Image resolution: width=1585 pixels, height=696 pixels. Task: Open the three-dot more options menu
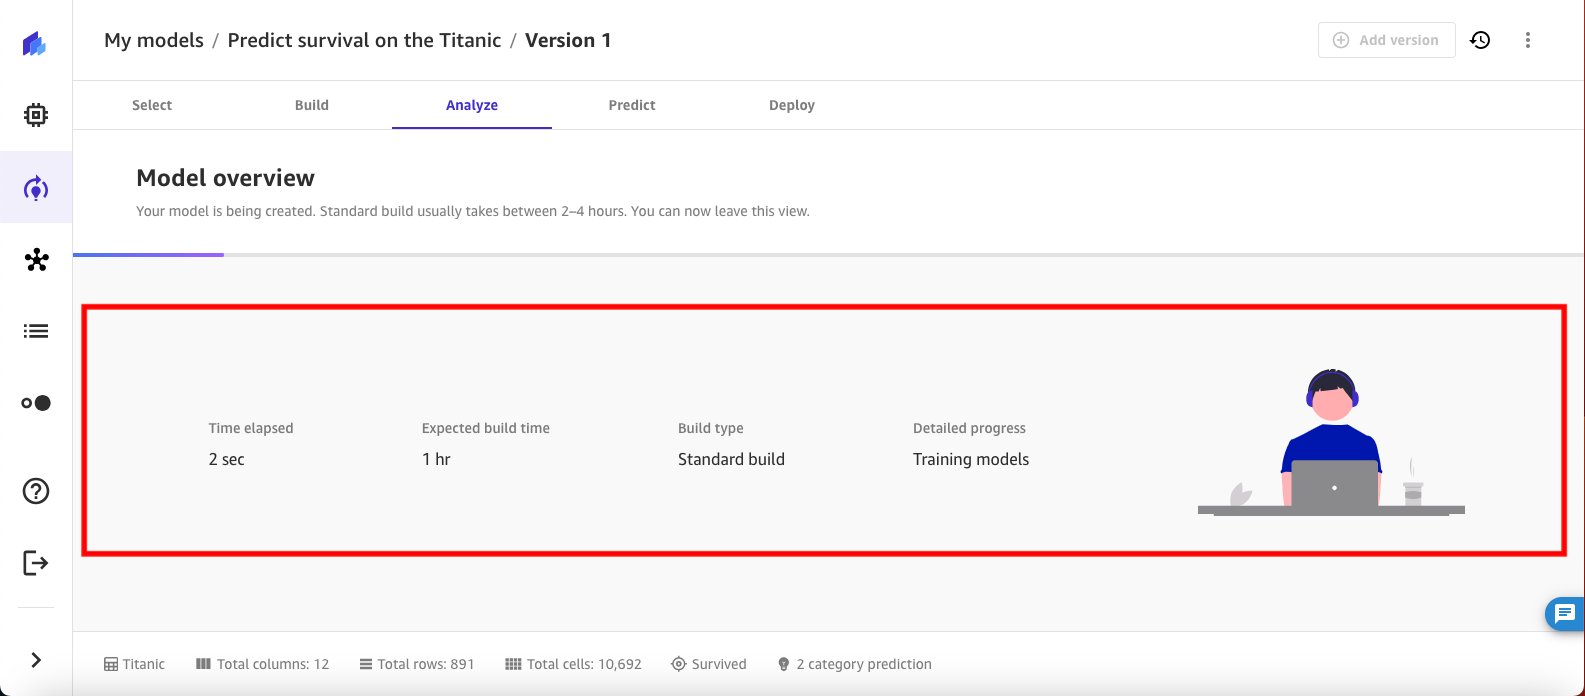tap(1527, 40)
